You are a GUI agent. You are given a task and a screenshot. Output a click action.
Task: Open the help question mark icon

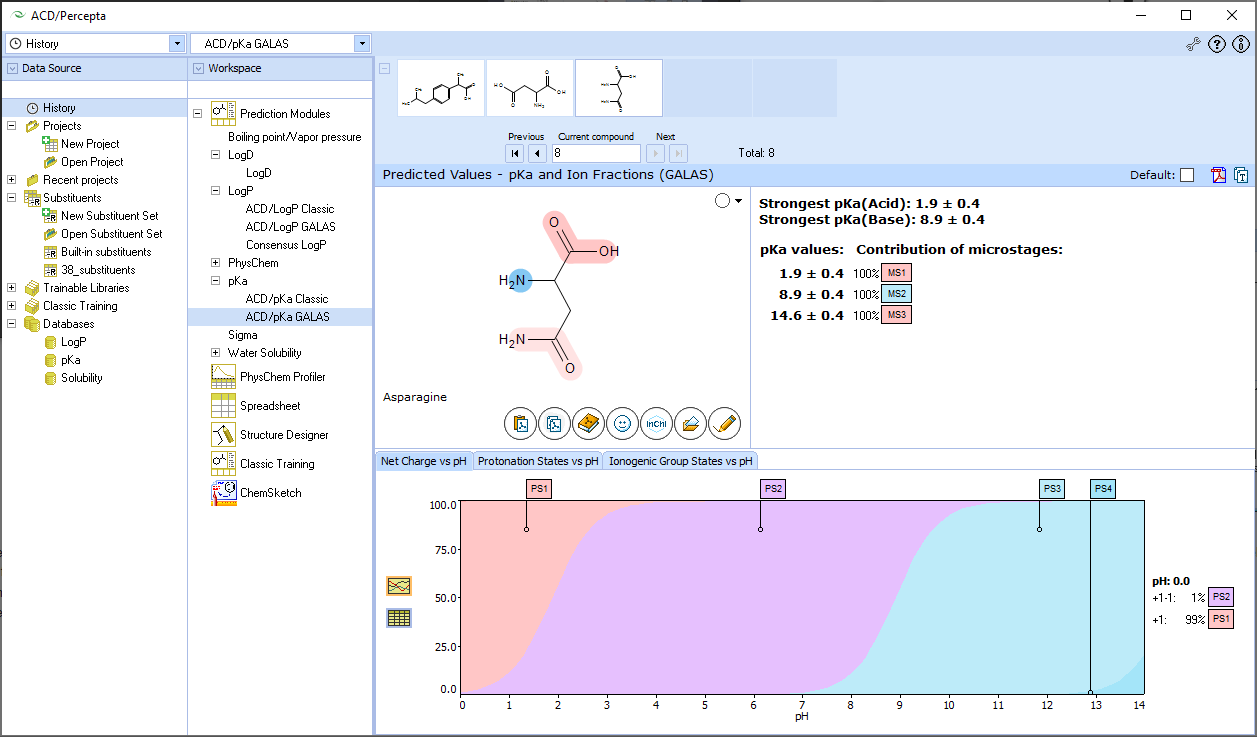[1217, 44]
